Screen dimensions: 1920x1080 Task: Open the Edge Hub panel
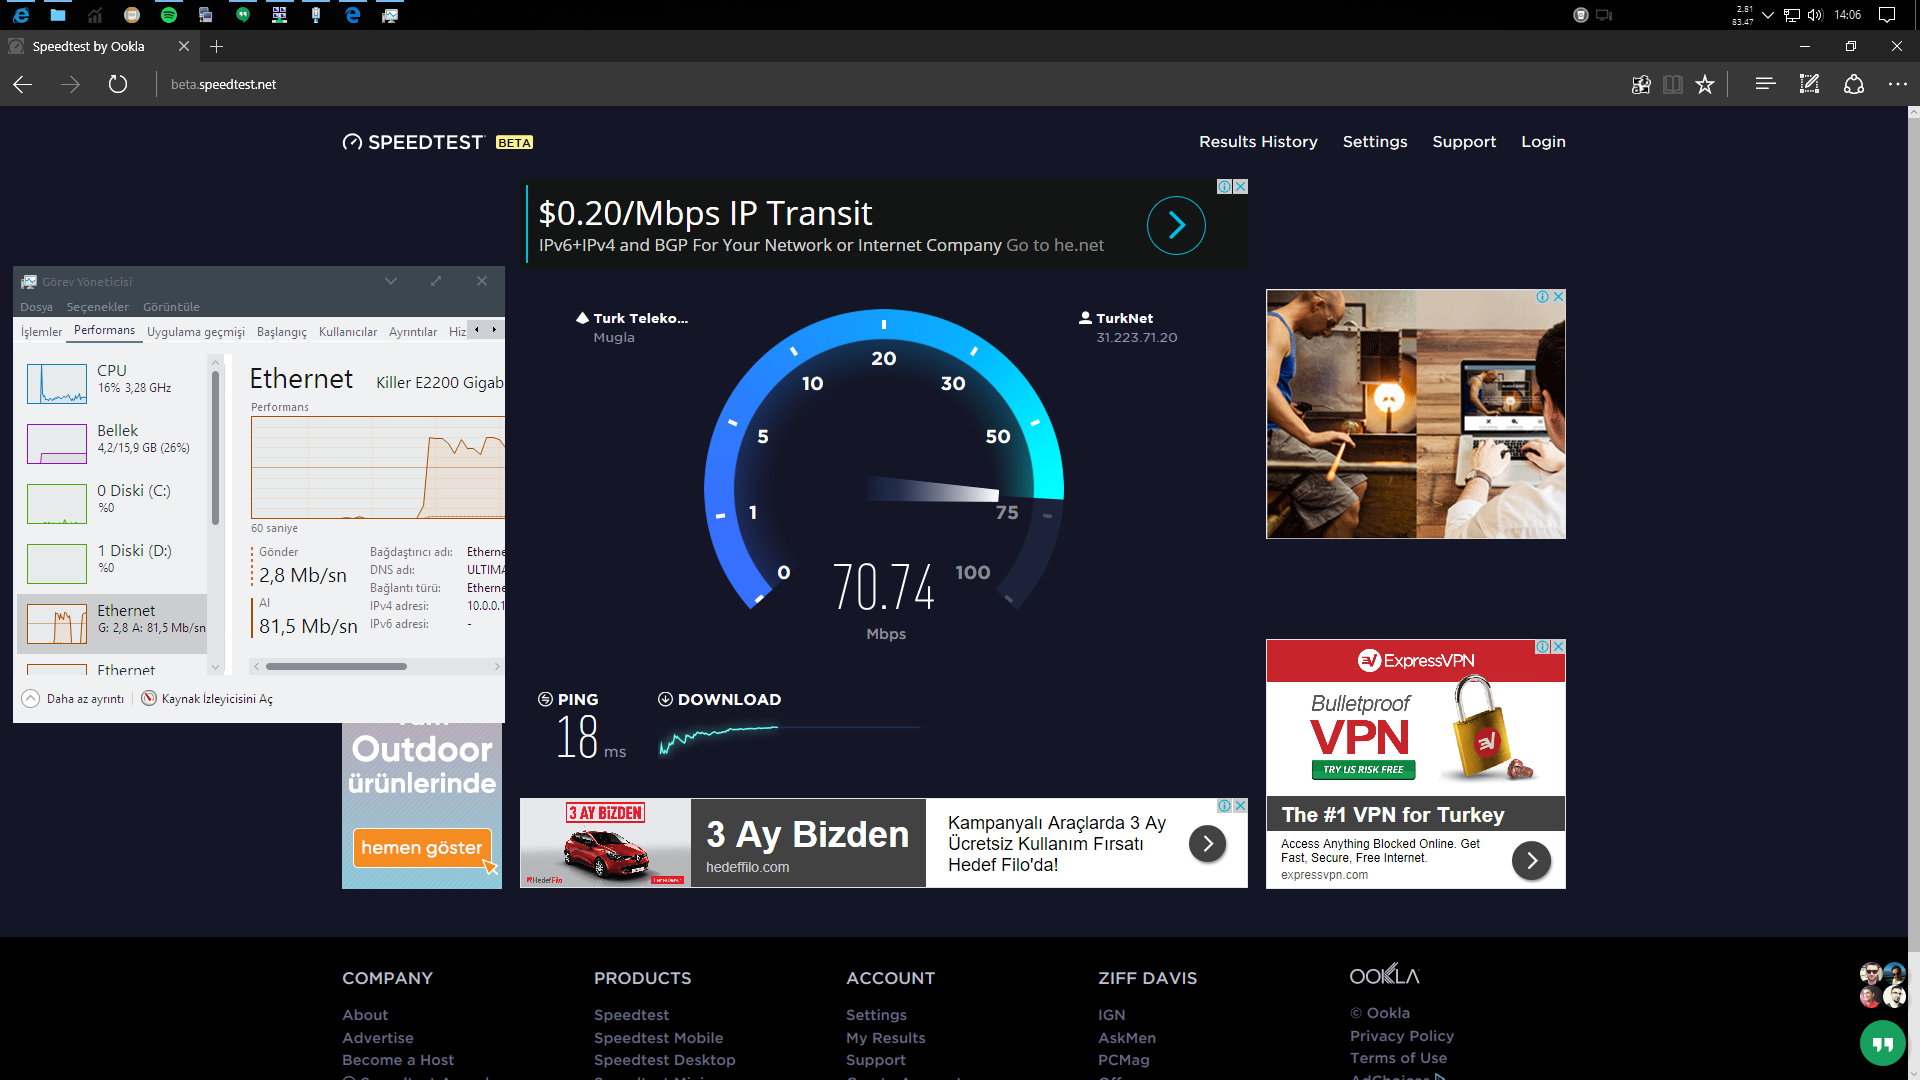[1765, 84]
